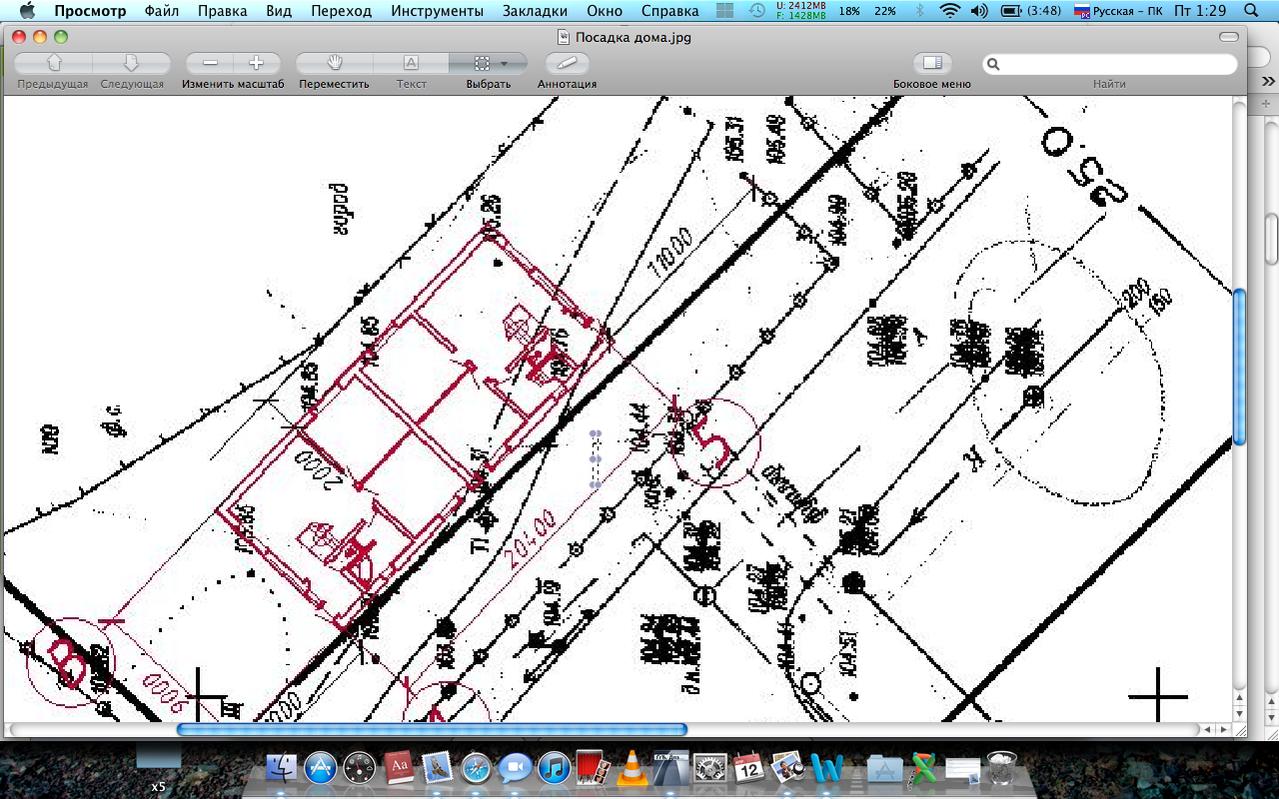Screen dimensions: 1279x799
Task: Toggle the Боковое меню sidebar
Action: (932, 63)
